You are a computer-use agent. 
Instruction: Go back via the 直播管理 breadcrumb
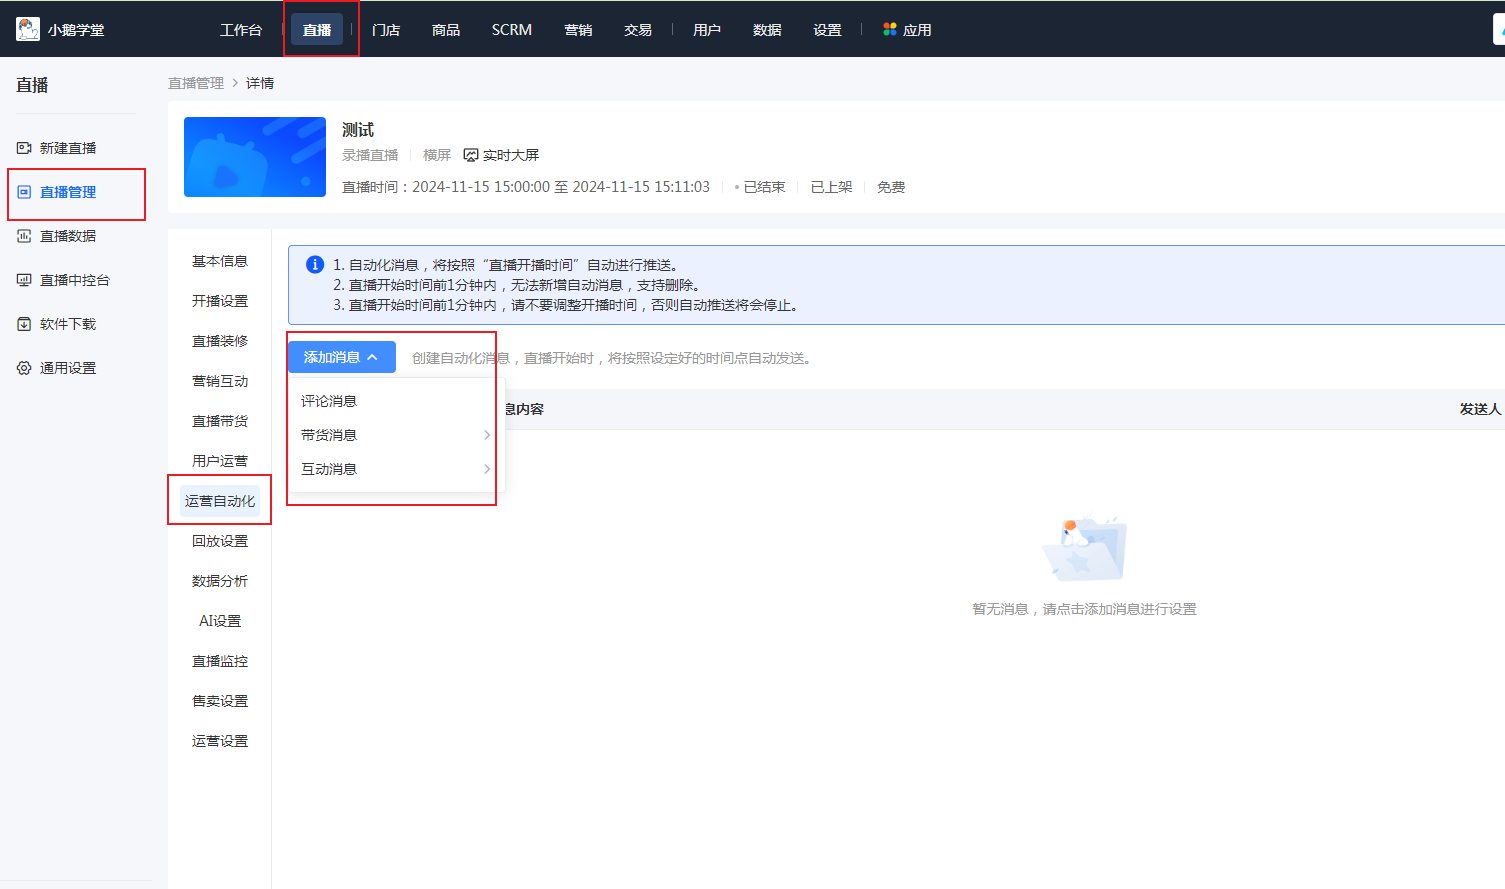click(x=196, y=82)
